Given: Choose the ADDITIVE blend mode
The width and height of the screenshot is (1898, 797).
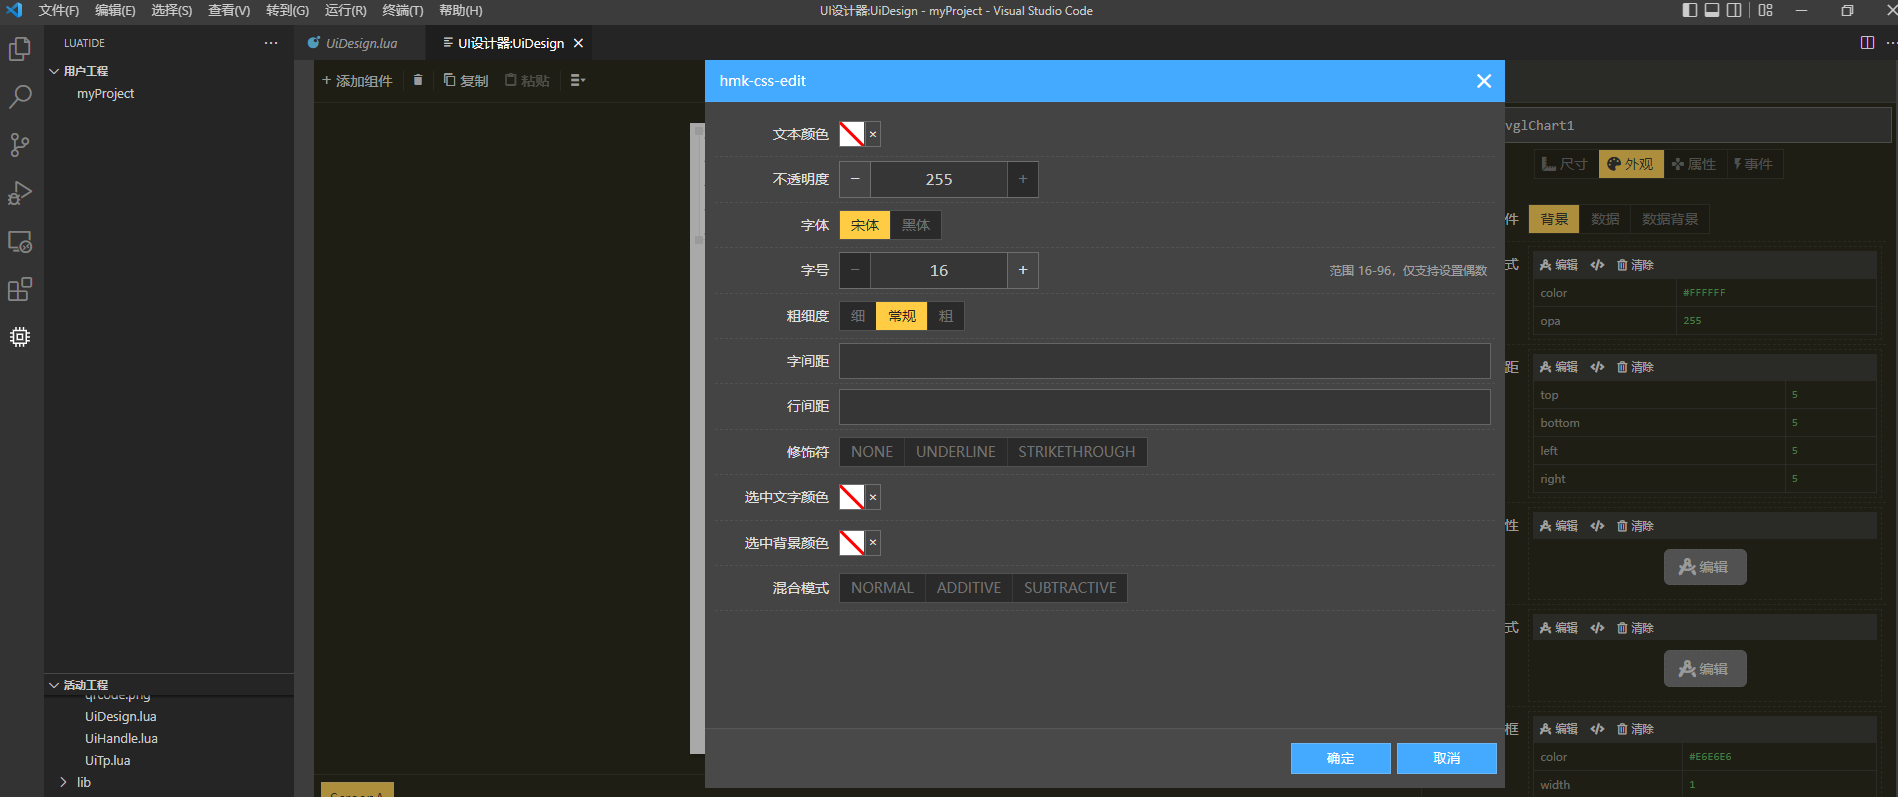Looking at the screenshot, I should pos(968,588).
